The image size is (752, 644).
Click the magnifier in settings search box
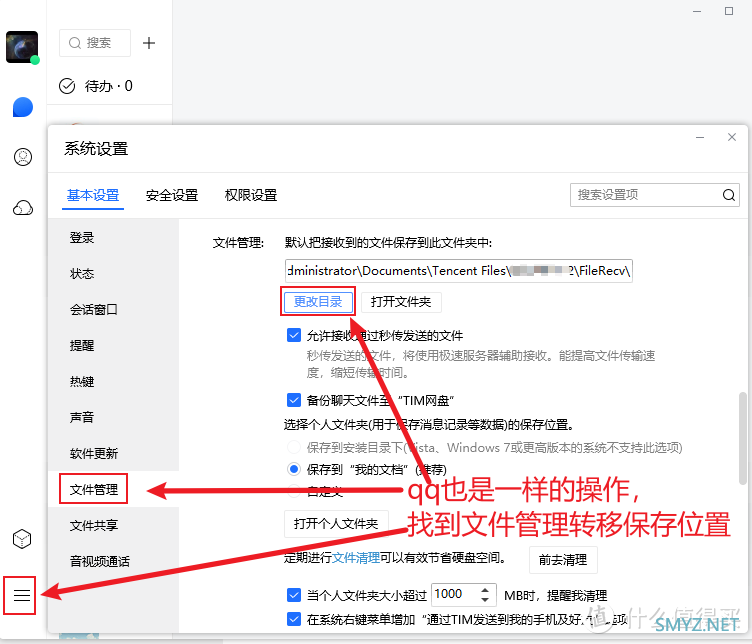pos(728,195)
